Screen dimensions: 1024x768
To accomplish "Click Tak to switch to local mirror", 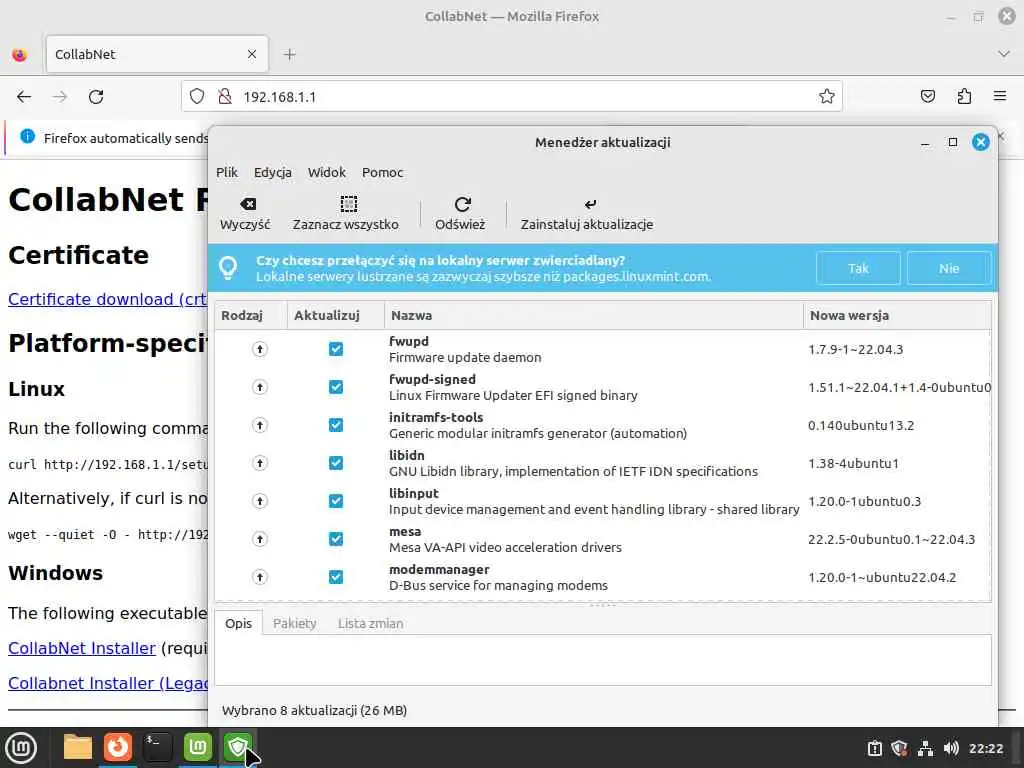I will [x=858, y=268].
